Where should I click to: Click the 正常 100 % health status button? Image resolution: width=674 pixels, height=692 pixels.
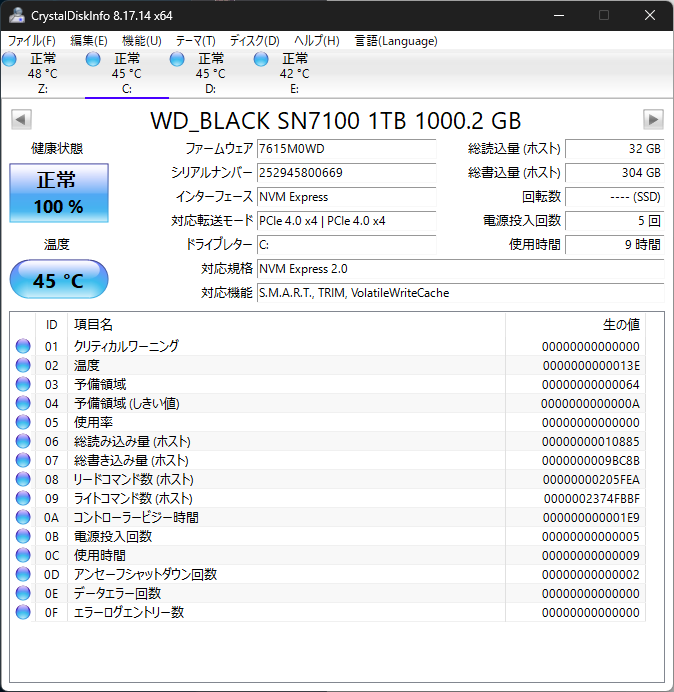tap(59, 193)
